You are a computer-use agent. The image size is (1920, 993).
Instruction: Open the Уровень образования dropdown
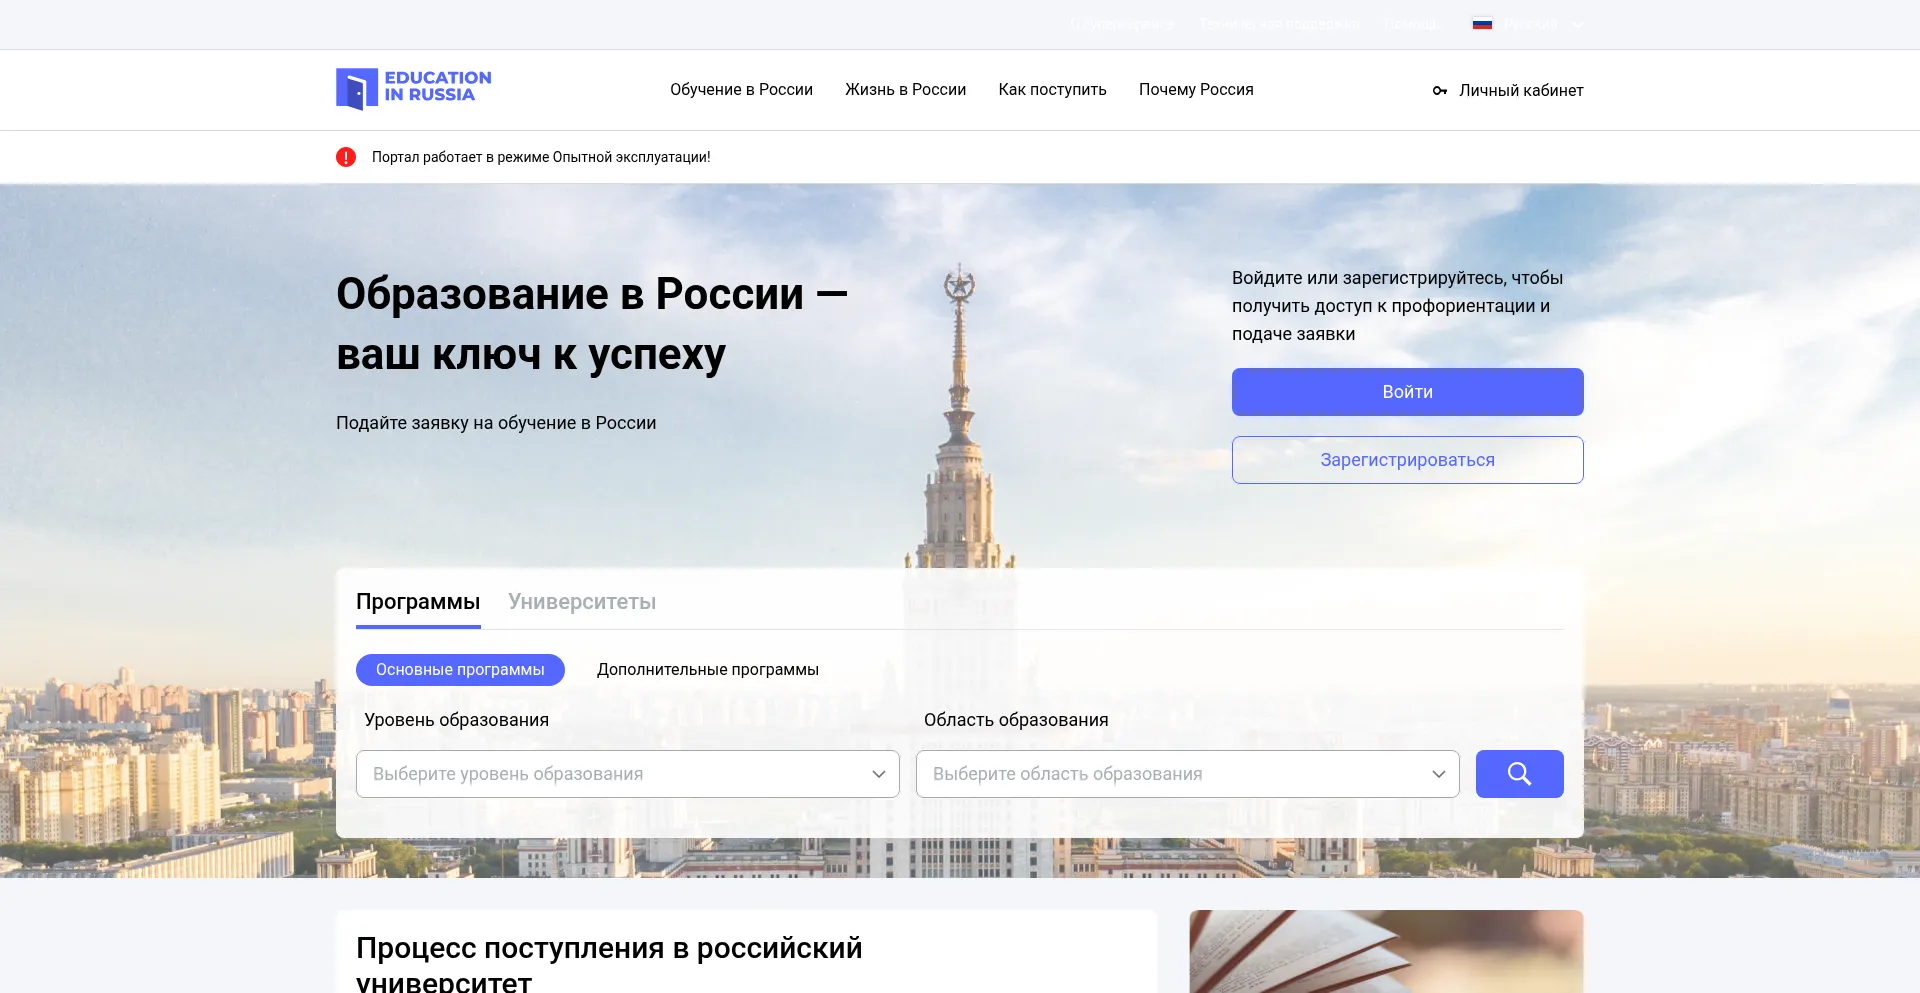tap(628, 774)
